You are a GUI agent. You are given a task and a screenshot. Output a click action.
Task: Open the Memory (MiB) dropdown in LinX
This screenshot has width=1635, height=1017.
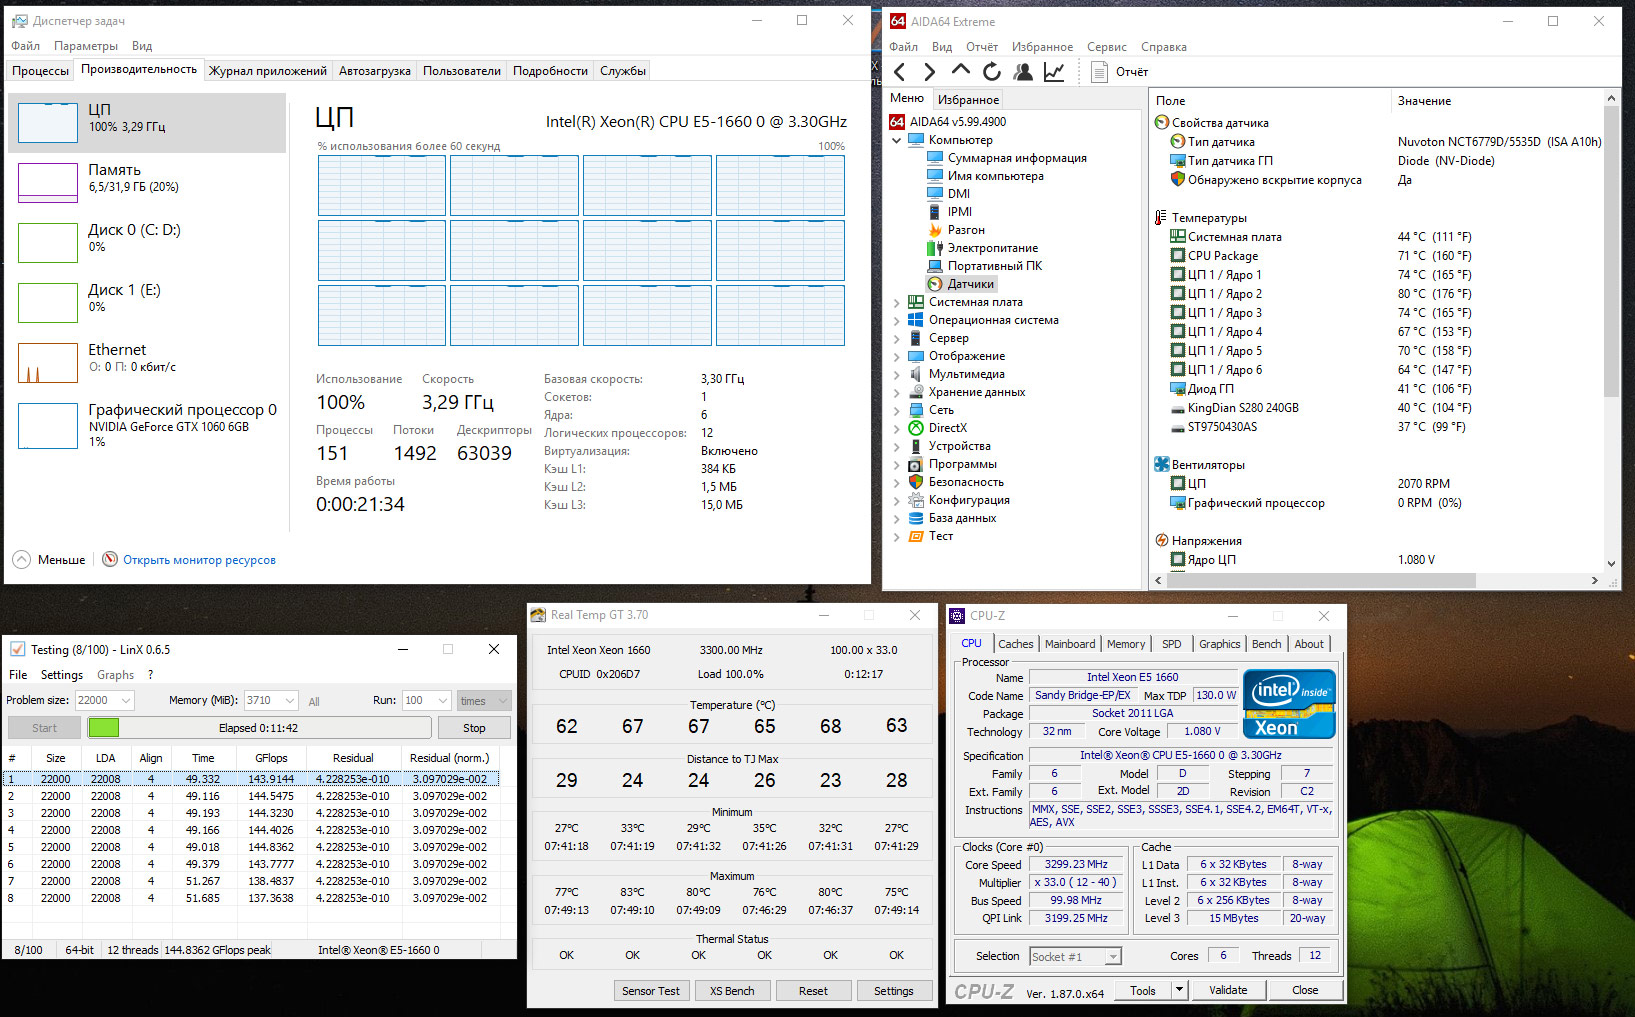(x=290, y=700)
